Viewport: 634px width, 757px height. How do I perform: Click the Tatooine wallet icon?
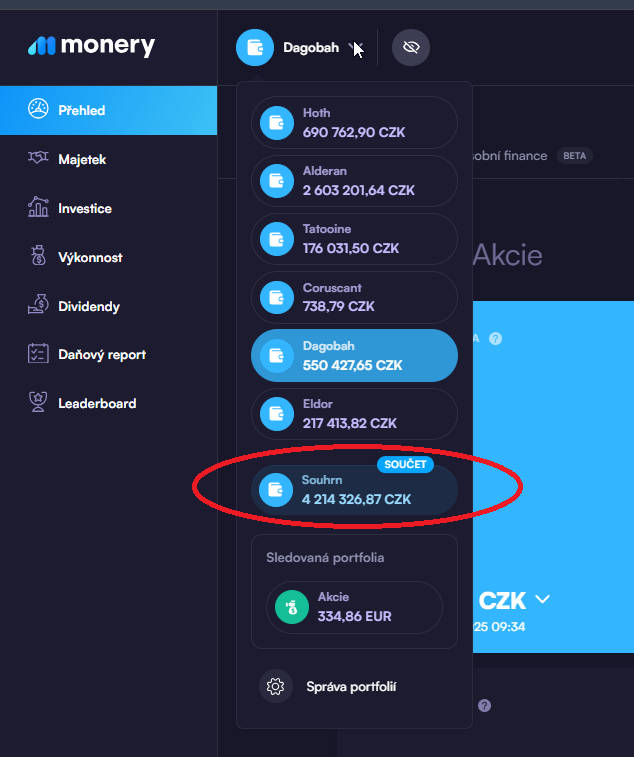click(x=275, y=239)
